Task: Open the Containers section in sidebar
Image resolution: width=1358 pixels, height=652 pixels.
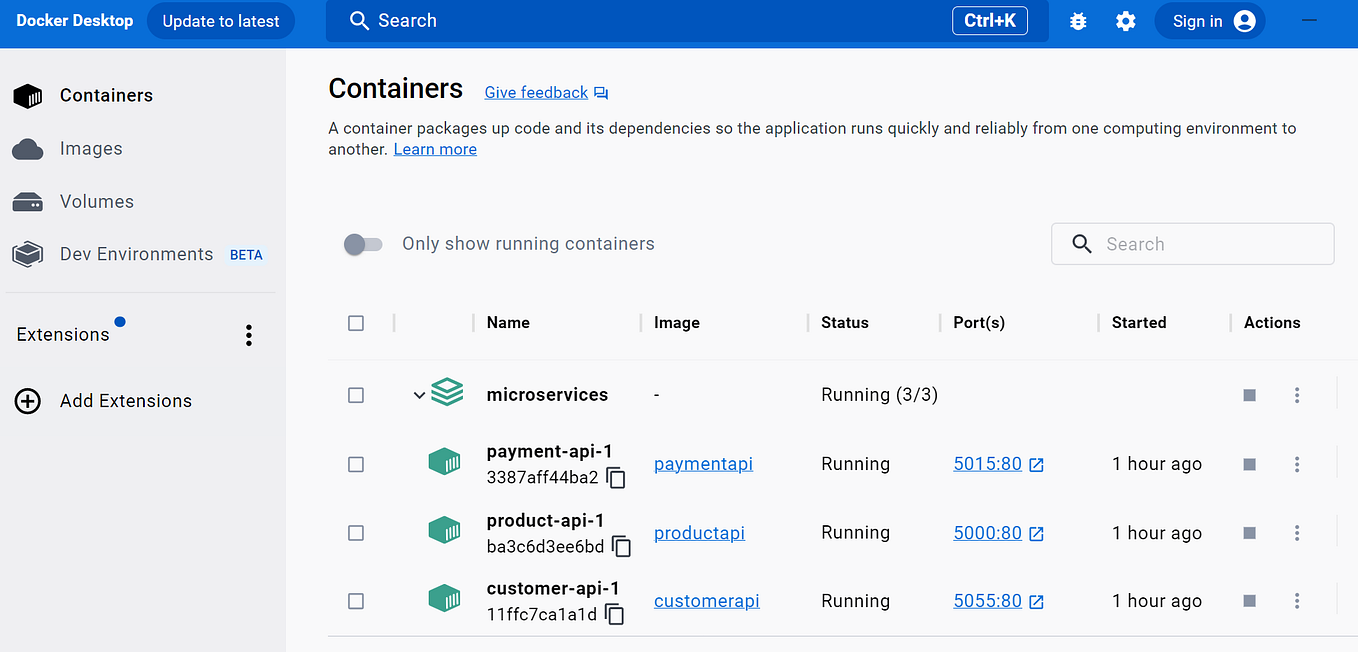Action: 106,95
